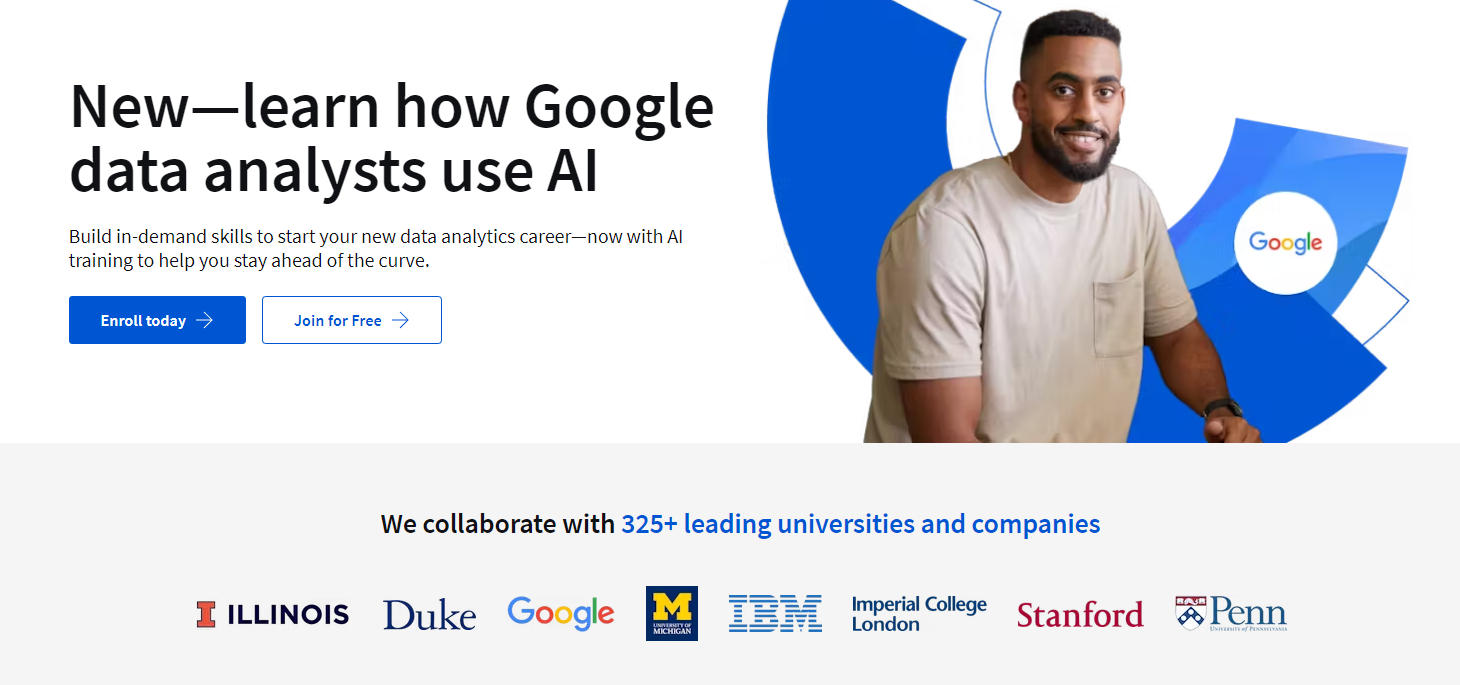This screenshot has height=685, width=1460.
Task: Click the Illinois university logo
Action: [272, 614]
